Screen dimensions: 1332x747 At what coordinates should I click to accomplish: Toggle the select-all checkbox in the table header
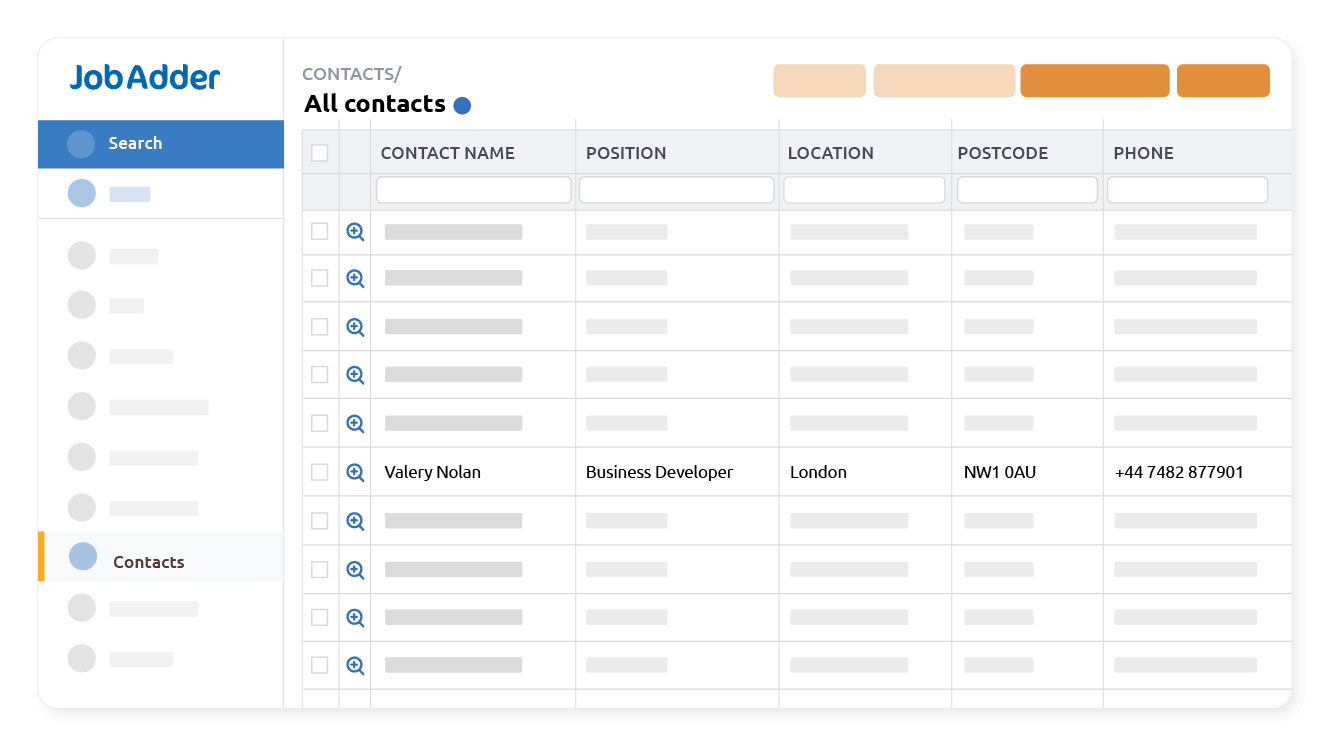[320, 152]
